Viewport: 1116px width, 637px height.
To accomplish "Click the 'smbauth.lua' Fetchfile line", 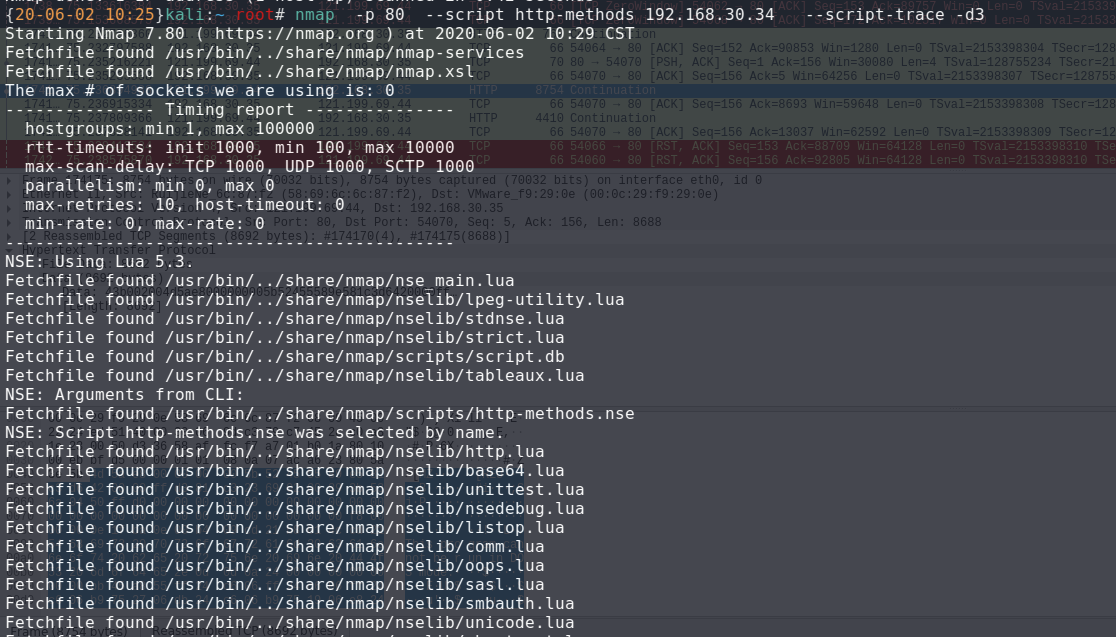I will [x=290, y=603].
